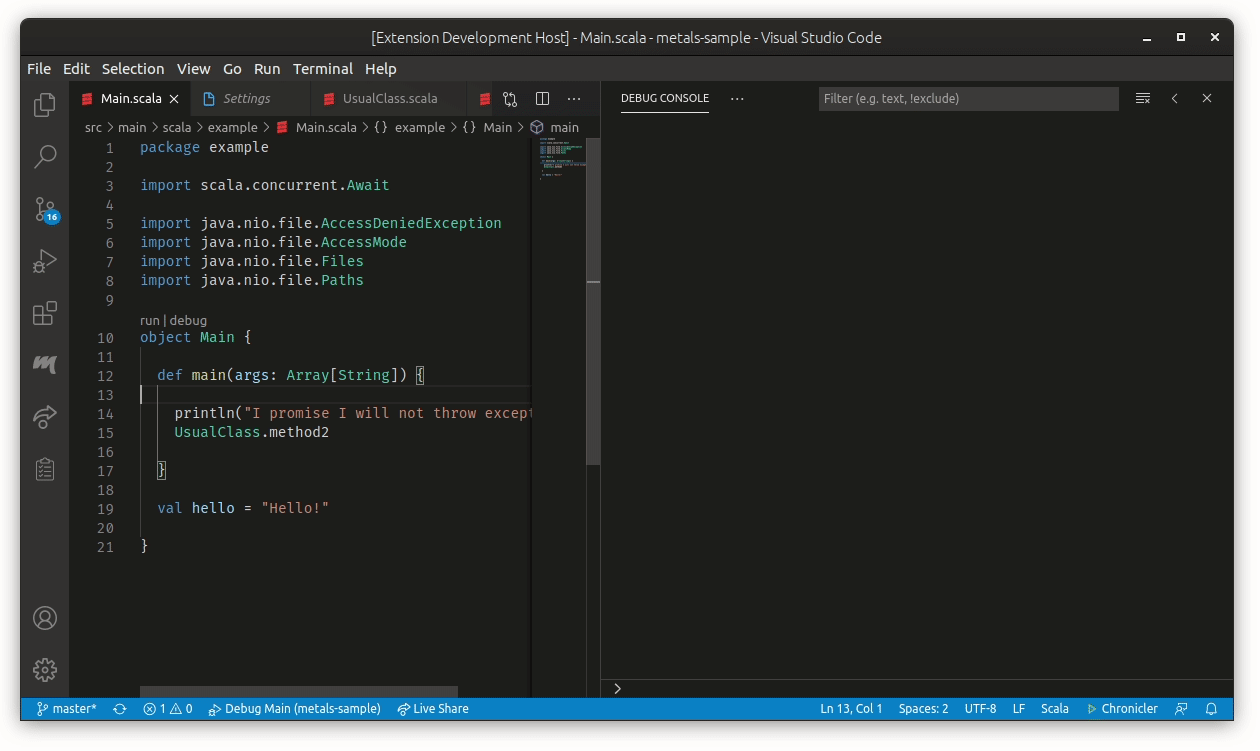1260x751 pixels.
Task: Open the Extensions view
Action: pos(44,313)
